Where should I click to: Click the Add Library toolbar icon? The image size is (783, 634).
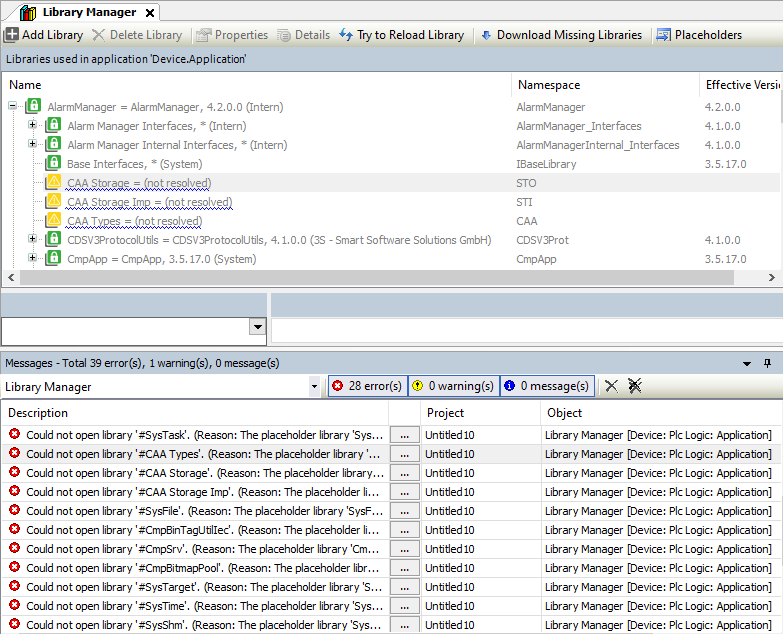[x=12, y=35]
